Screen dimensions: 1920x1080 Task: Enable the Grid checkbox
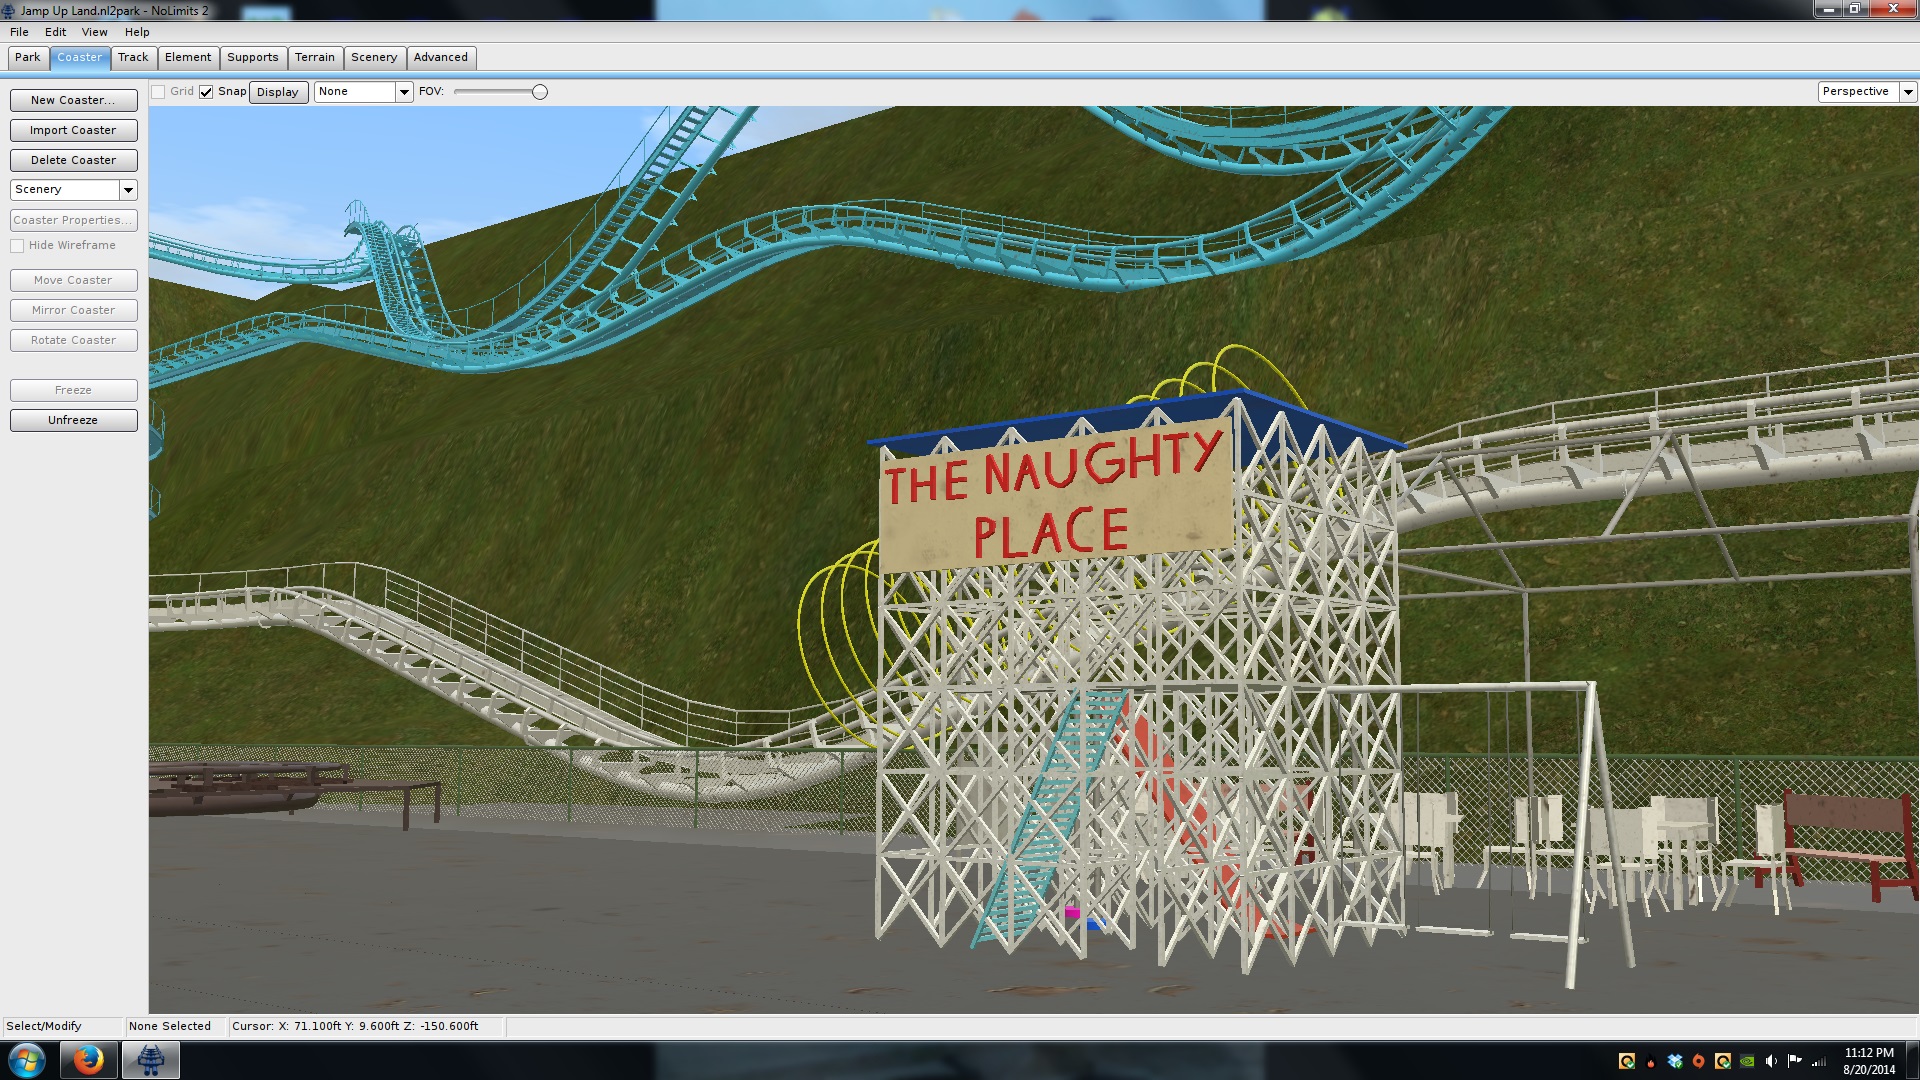click(x=158, y=92)
